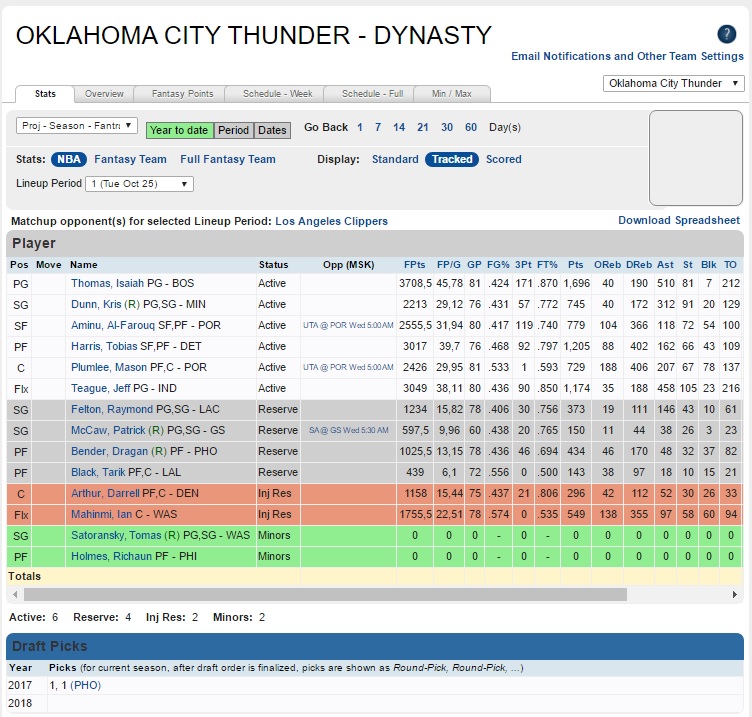Open the help question mark icon
Viewport: 752px width, 717px height.
[727, 34]
